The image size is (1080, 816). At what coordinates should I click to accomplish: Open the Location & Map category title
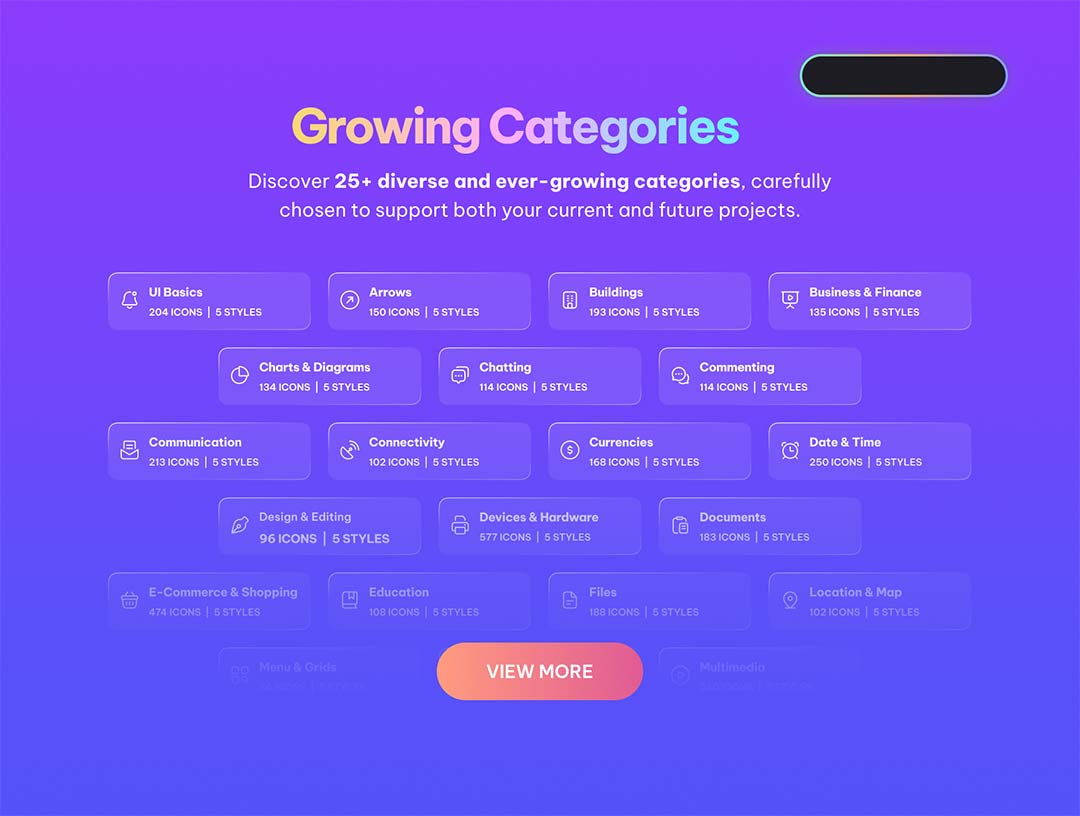(856, 592)
